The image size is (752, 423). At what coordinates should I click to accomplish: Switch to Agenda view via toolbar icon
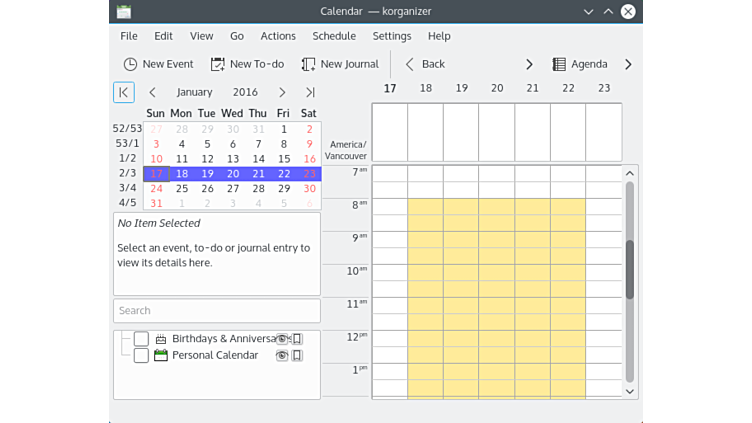click(x=559, y=64)
